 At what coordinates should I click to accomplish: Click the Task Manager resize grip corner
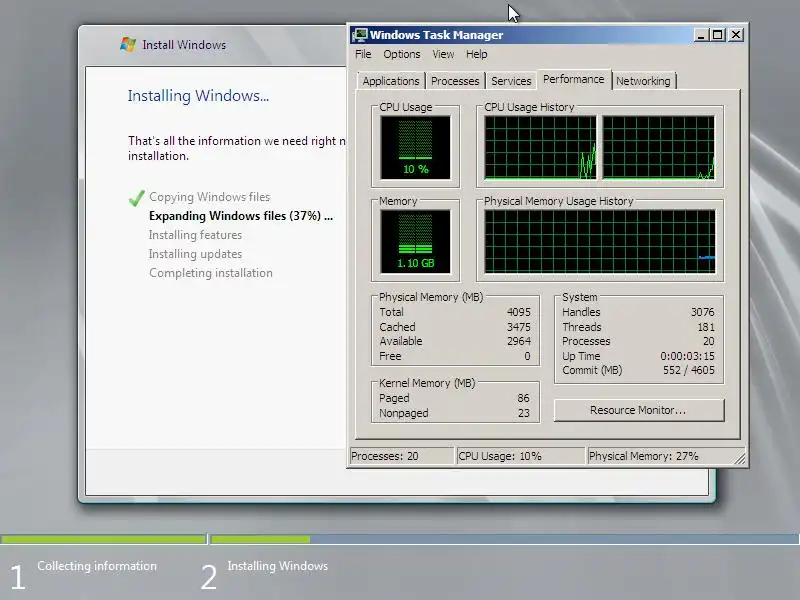740,459
